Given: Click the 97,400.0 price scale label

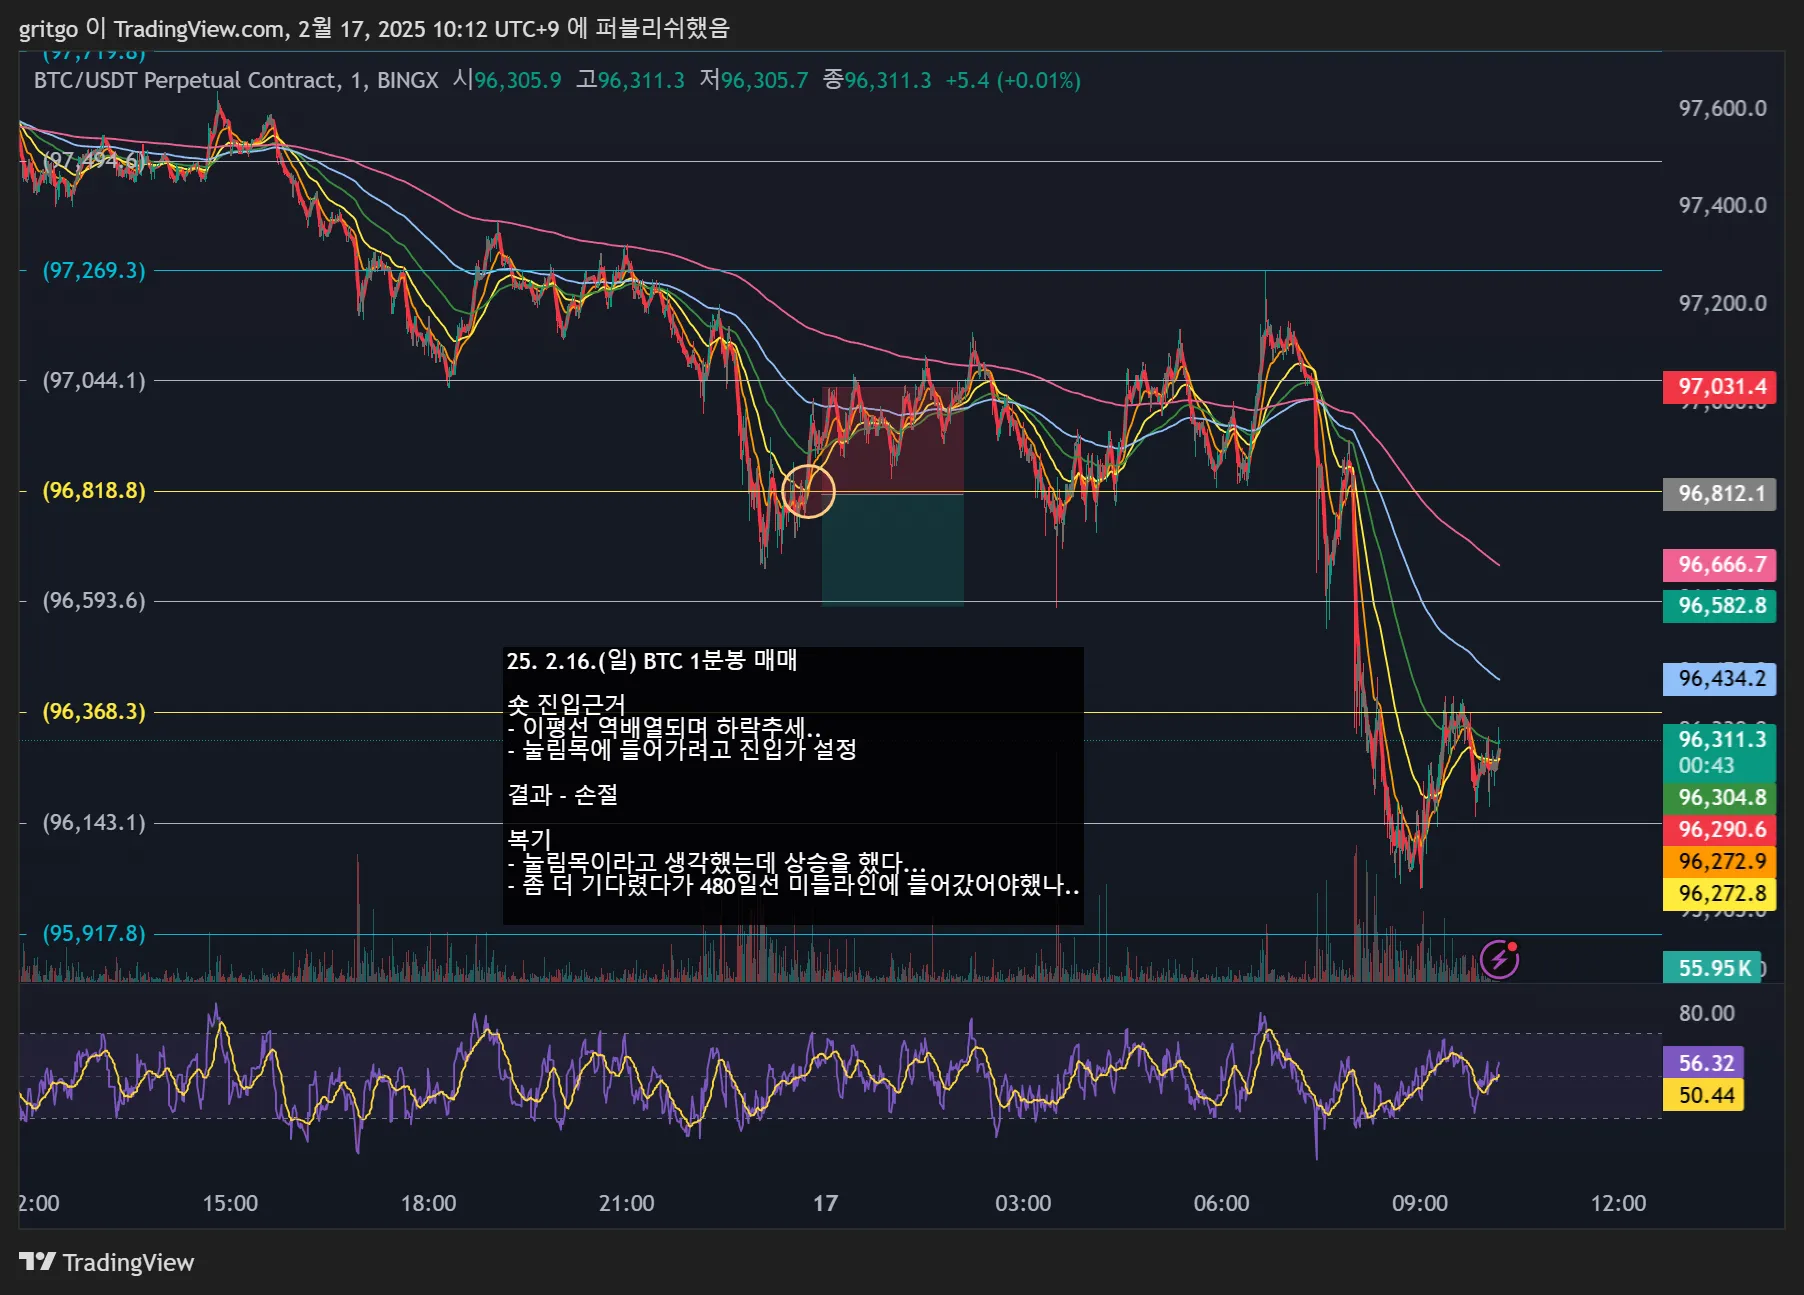Looking at the screenshot, I should 1722,205.
